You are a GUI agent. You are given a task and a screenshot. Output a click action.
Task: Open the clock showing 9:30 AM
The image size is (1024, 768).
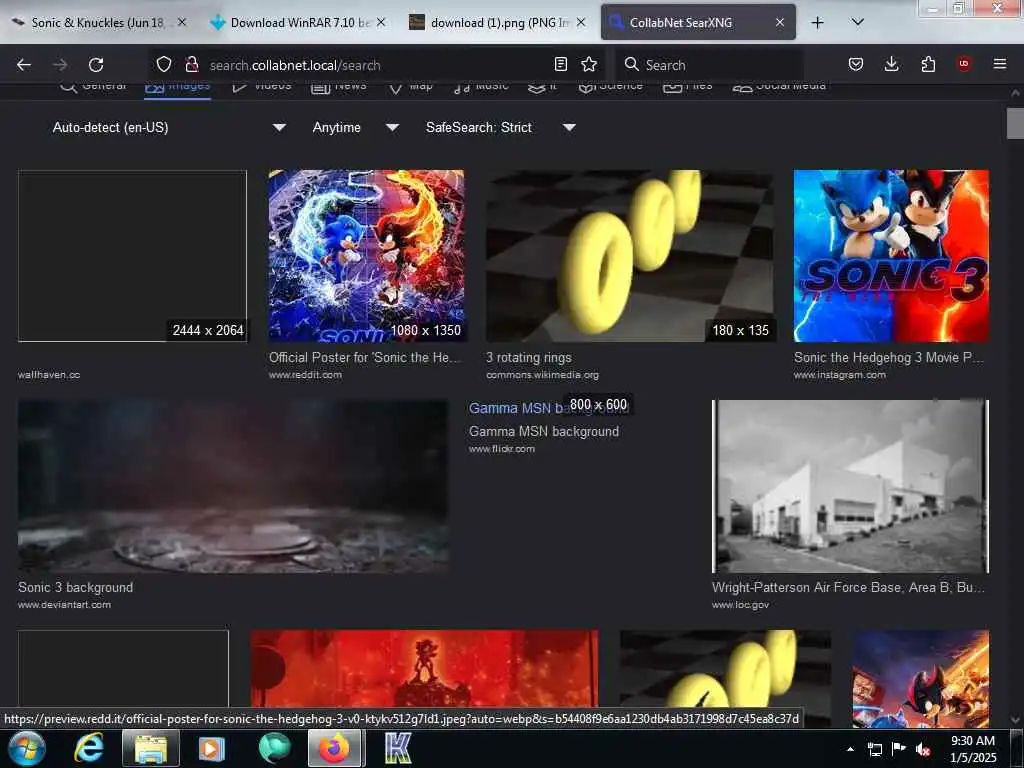click(973, 749)
